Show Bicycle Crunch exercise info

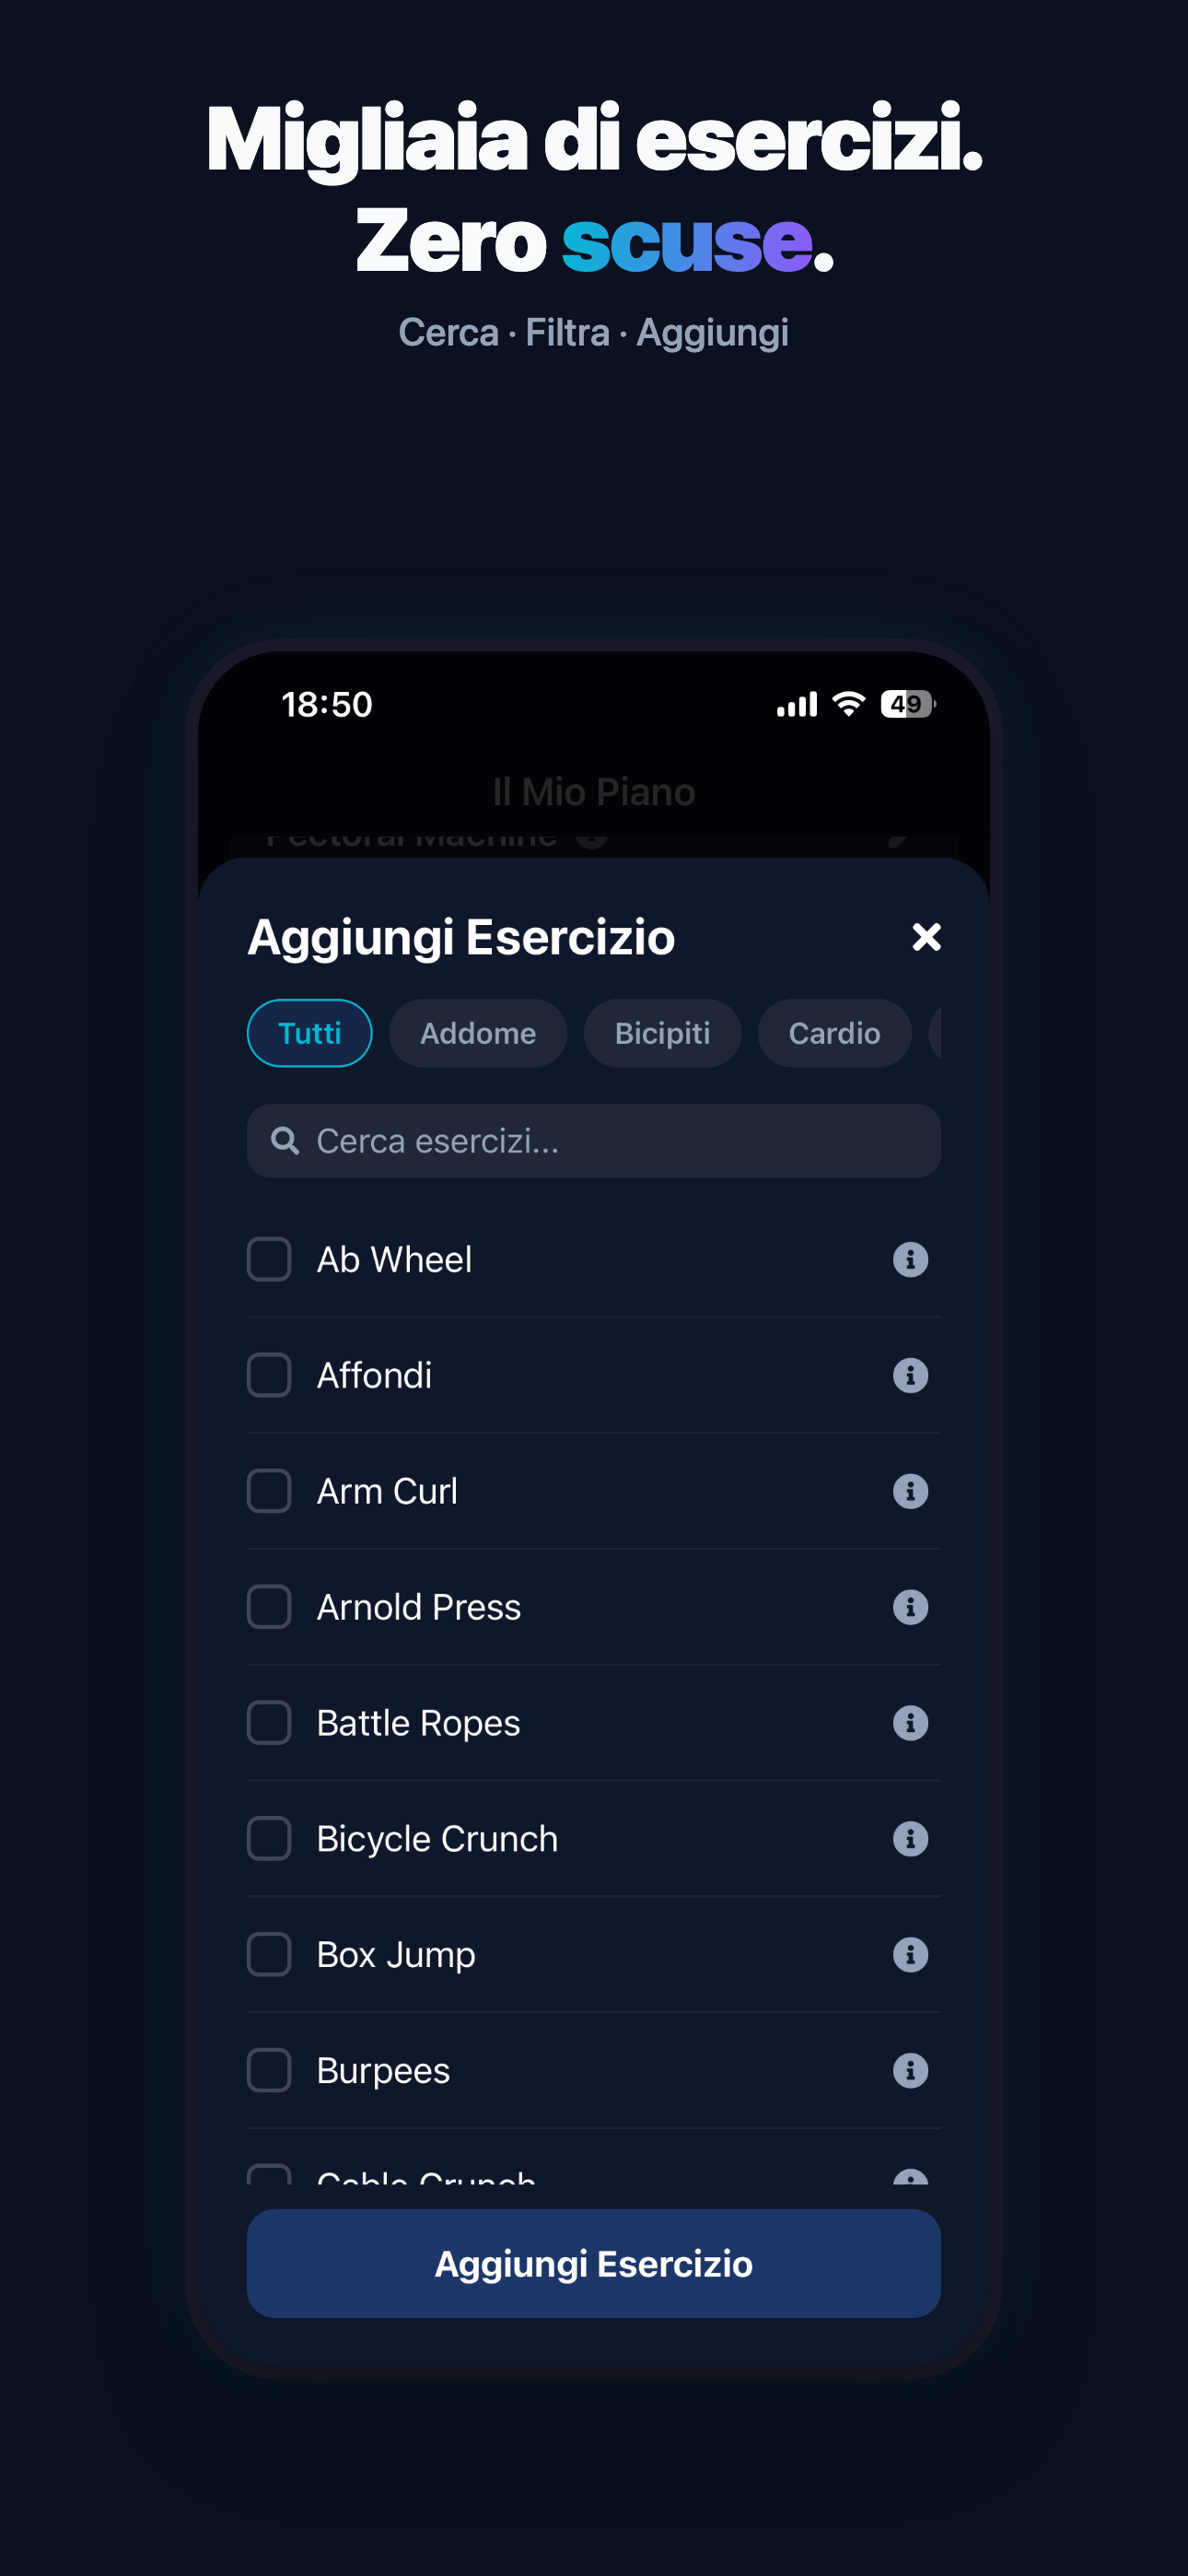(910, 1839)
